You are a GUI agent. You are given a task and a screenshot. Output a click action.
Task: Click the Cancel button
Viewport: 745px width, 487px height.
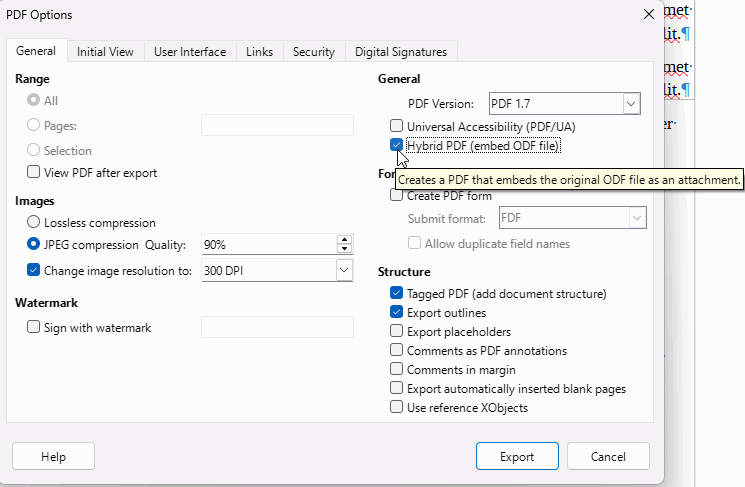tap(608, 456)
